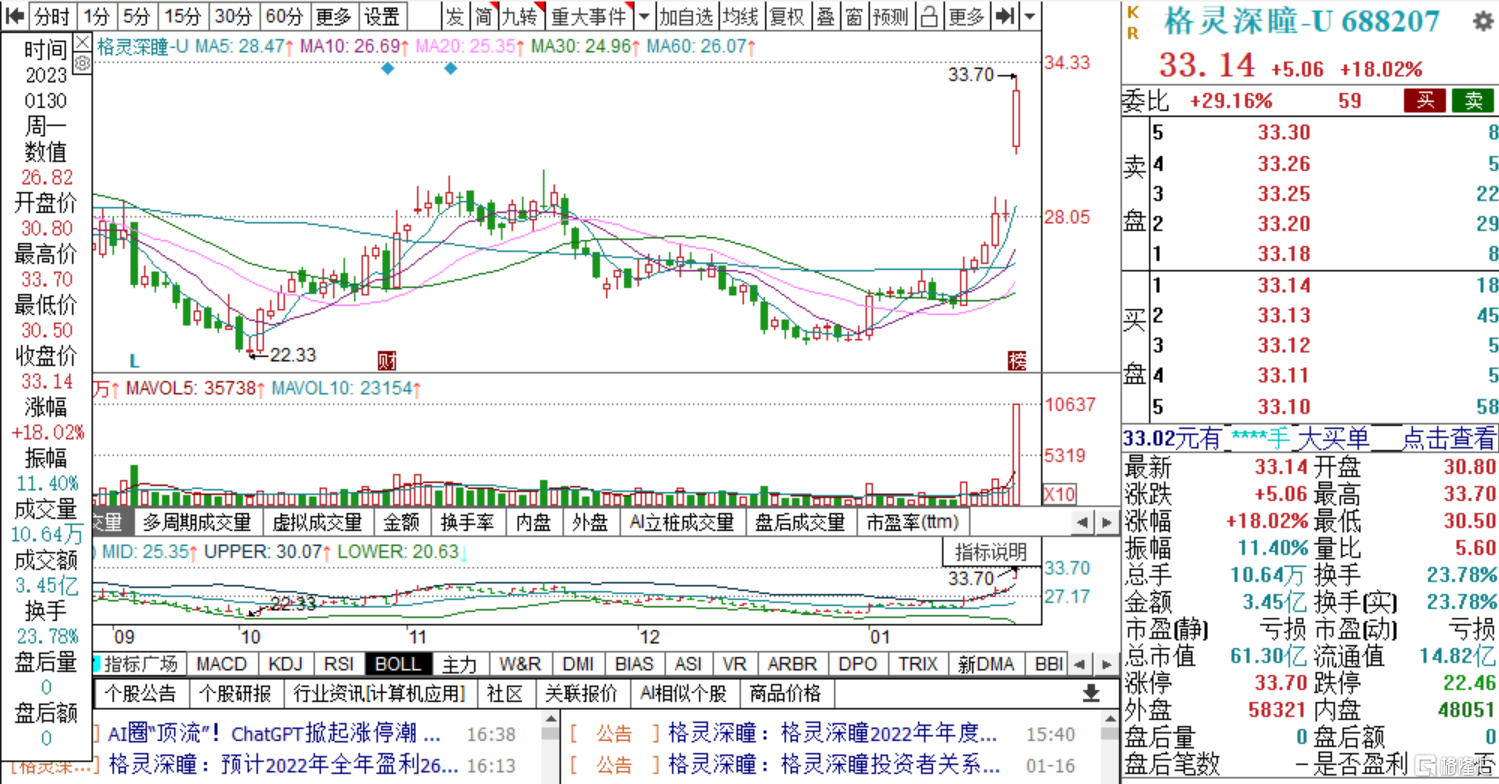
Task: Click the red 财 marker on the chart
Action: click(x=385, y=361)
